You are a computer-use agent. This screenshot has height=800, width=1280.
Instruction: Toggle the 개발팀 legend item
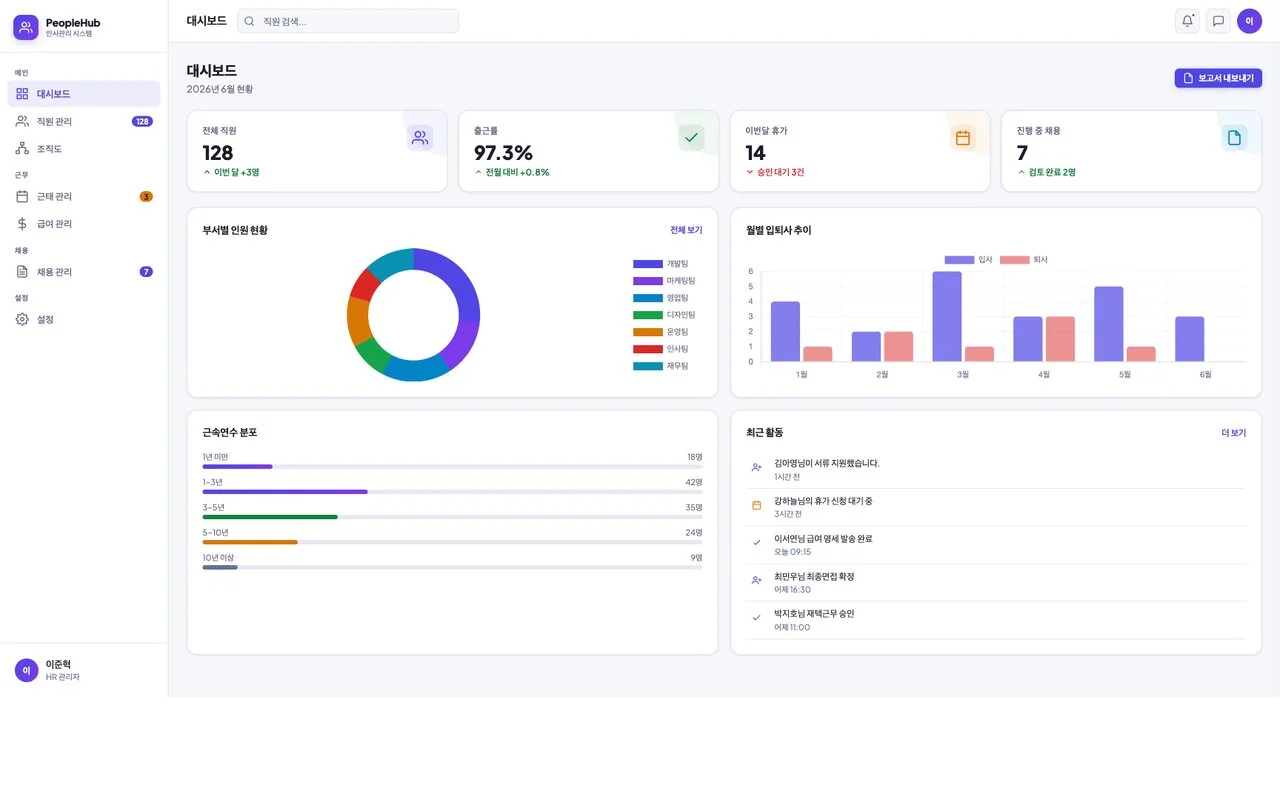pos(661,264)
